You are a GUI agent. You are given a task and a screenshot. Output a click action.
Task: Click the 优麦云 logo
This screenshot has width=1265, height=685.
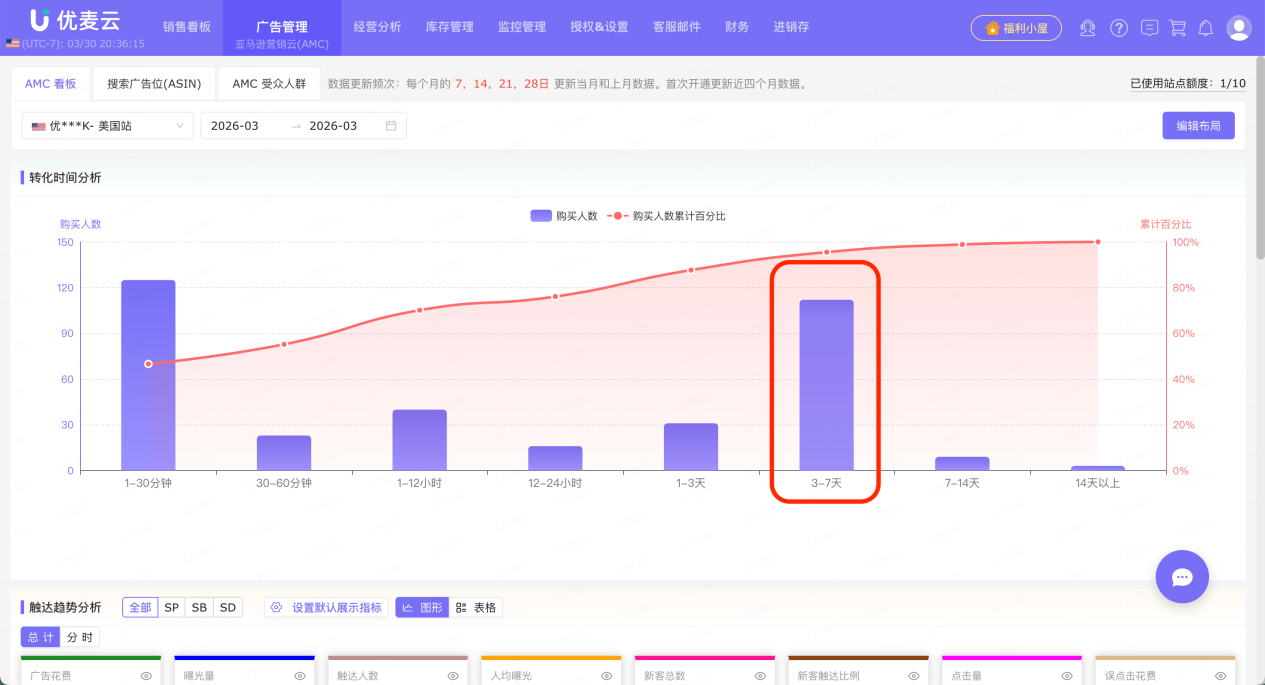pos(77,20)
